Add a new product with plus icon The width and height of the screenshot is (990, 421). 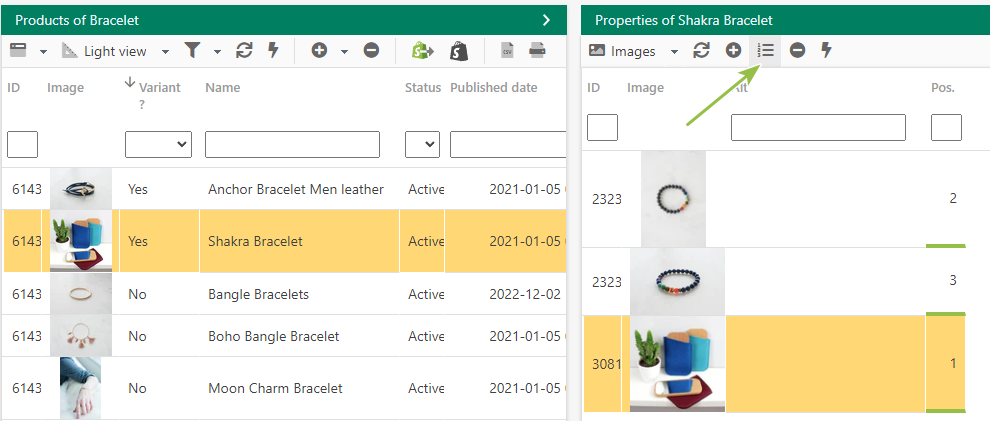click(x=319, y=51)
